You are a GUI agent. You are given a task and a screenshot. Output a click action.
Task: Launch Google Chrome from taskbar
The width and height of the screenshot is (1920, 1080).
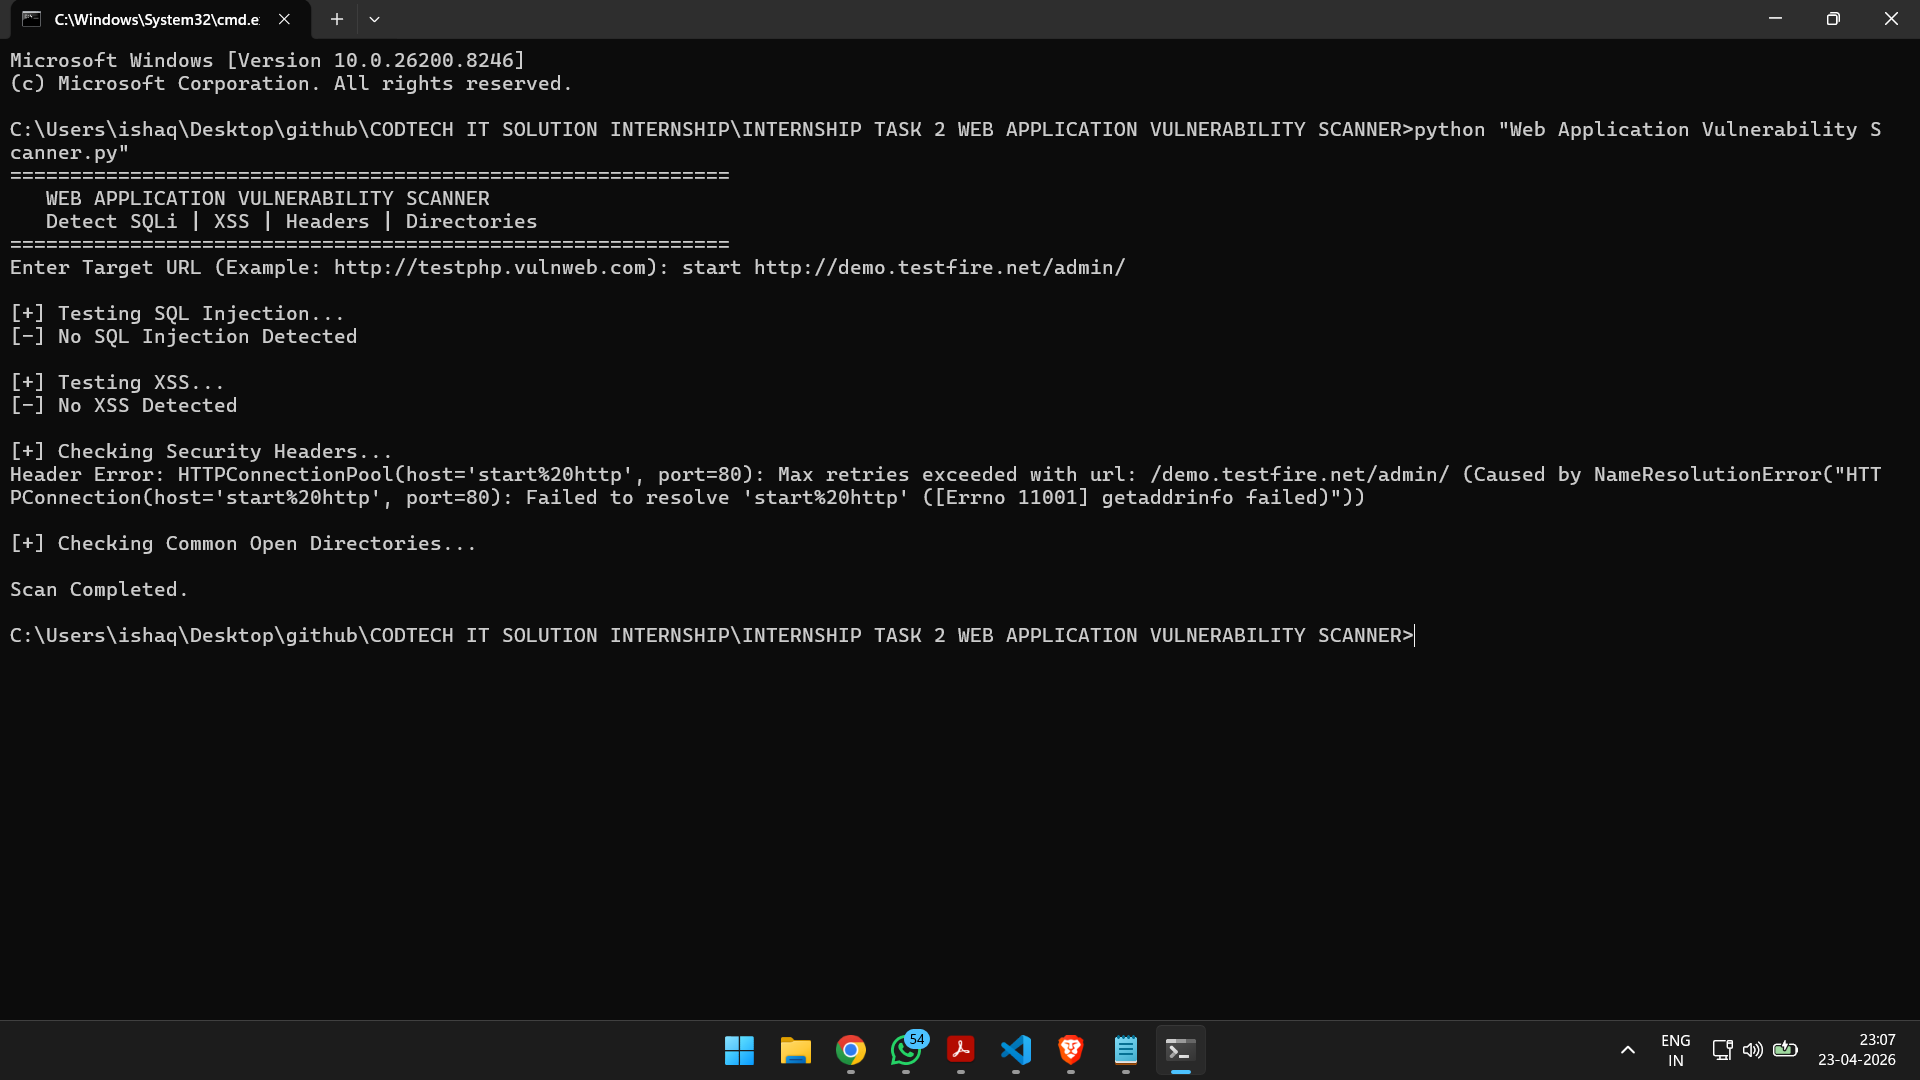851,1050
